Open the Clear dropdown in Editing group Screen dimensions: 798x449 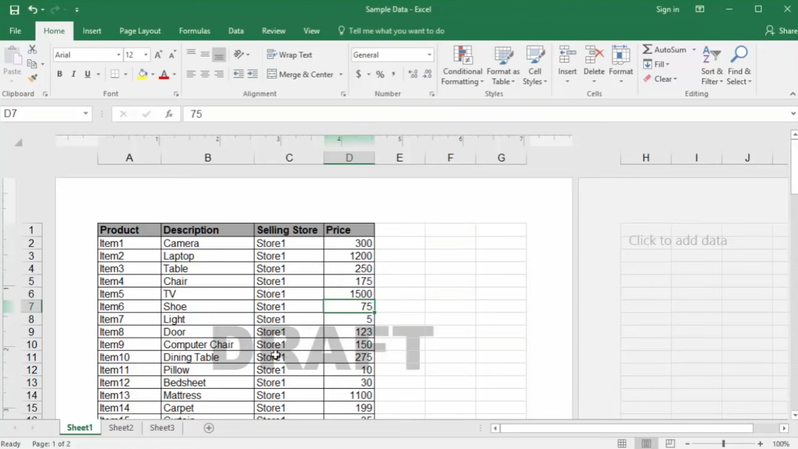660,79
